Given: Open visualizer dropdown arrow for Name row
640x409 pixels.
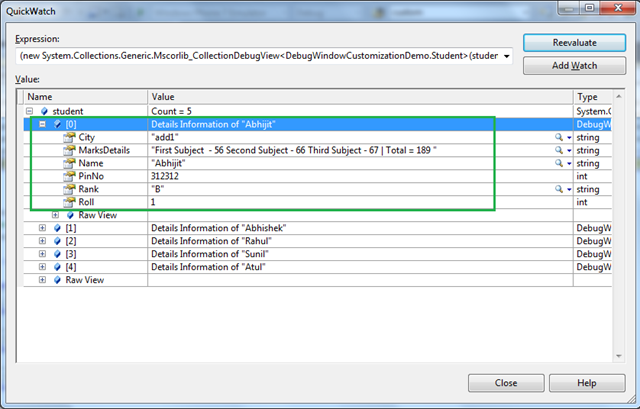Looking at the screenshot, I should 569,163.
